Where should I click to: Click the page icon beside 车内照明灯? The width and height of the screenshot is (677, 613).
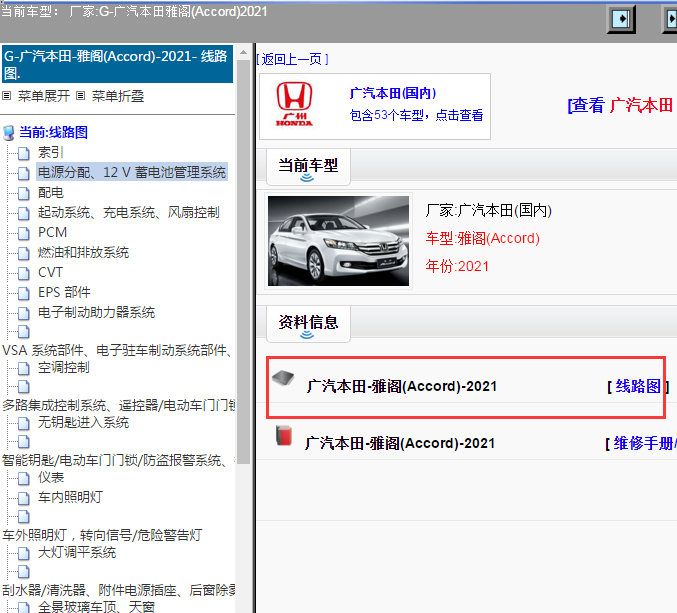pos(24,498)
